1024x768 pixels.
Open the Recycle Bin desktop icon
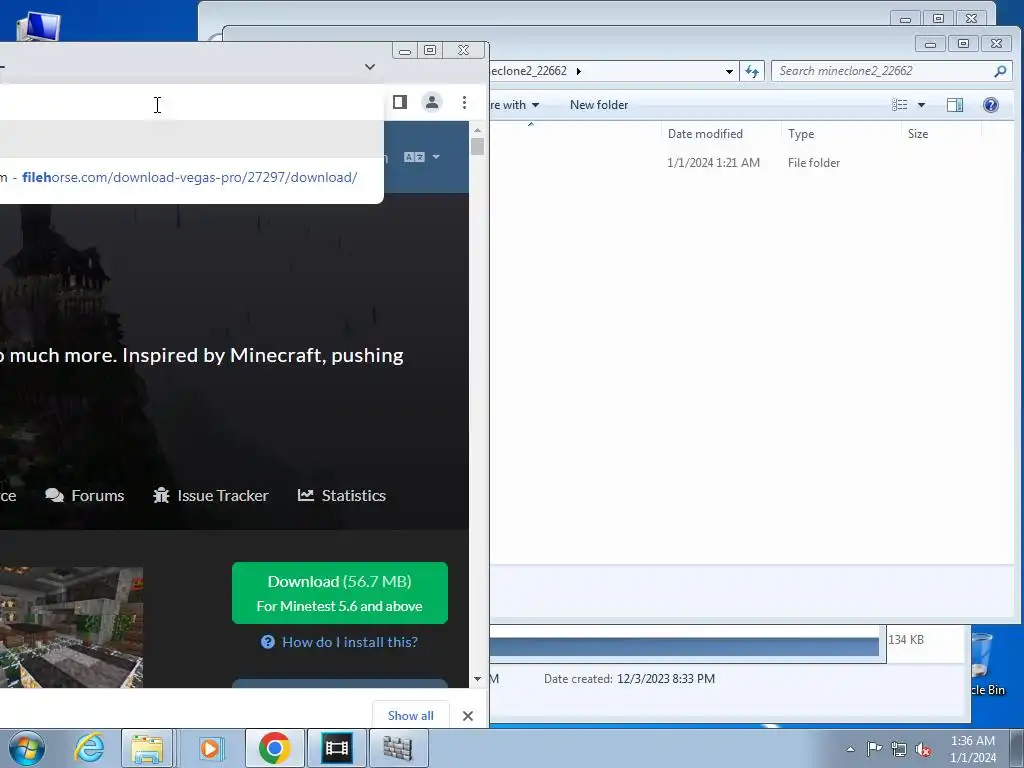click(985, 664)
